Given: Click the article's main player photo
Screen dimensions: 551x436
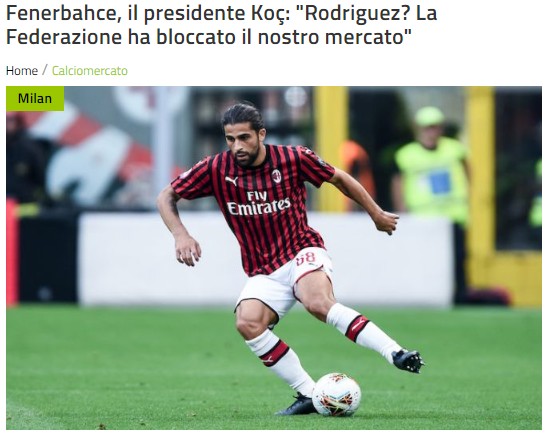Looking at the screenshot, I should (x=274, y=258).
